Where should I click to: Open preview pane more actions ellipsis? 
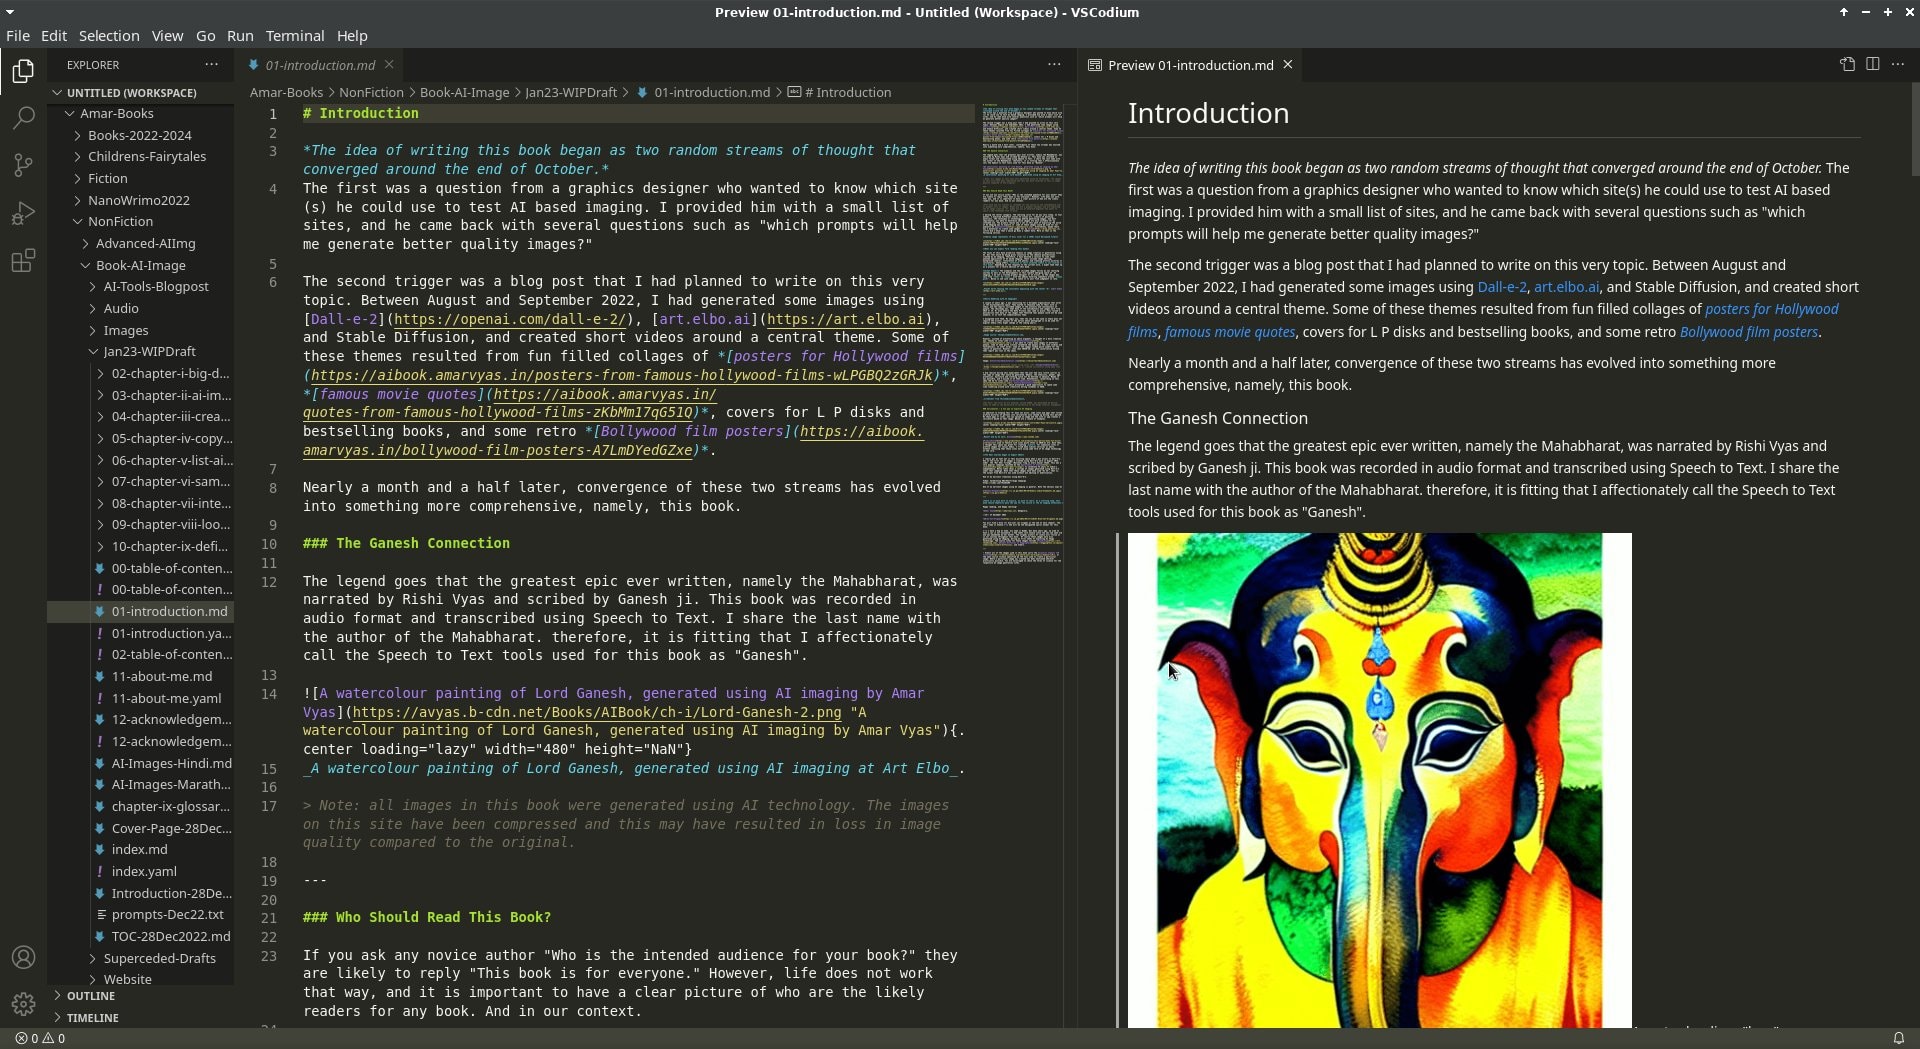tap(1898, 64)
